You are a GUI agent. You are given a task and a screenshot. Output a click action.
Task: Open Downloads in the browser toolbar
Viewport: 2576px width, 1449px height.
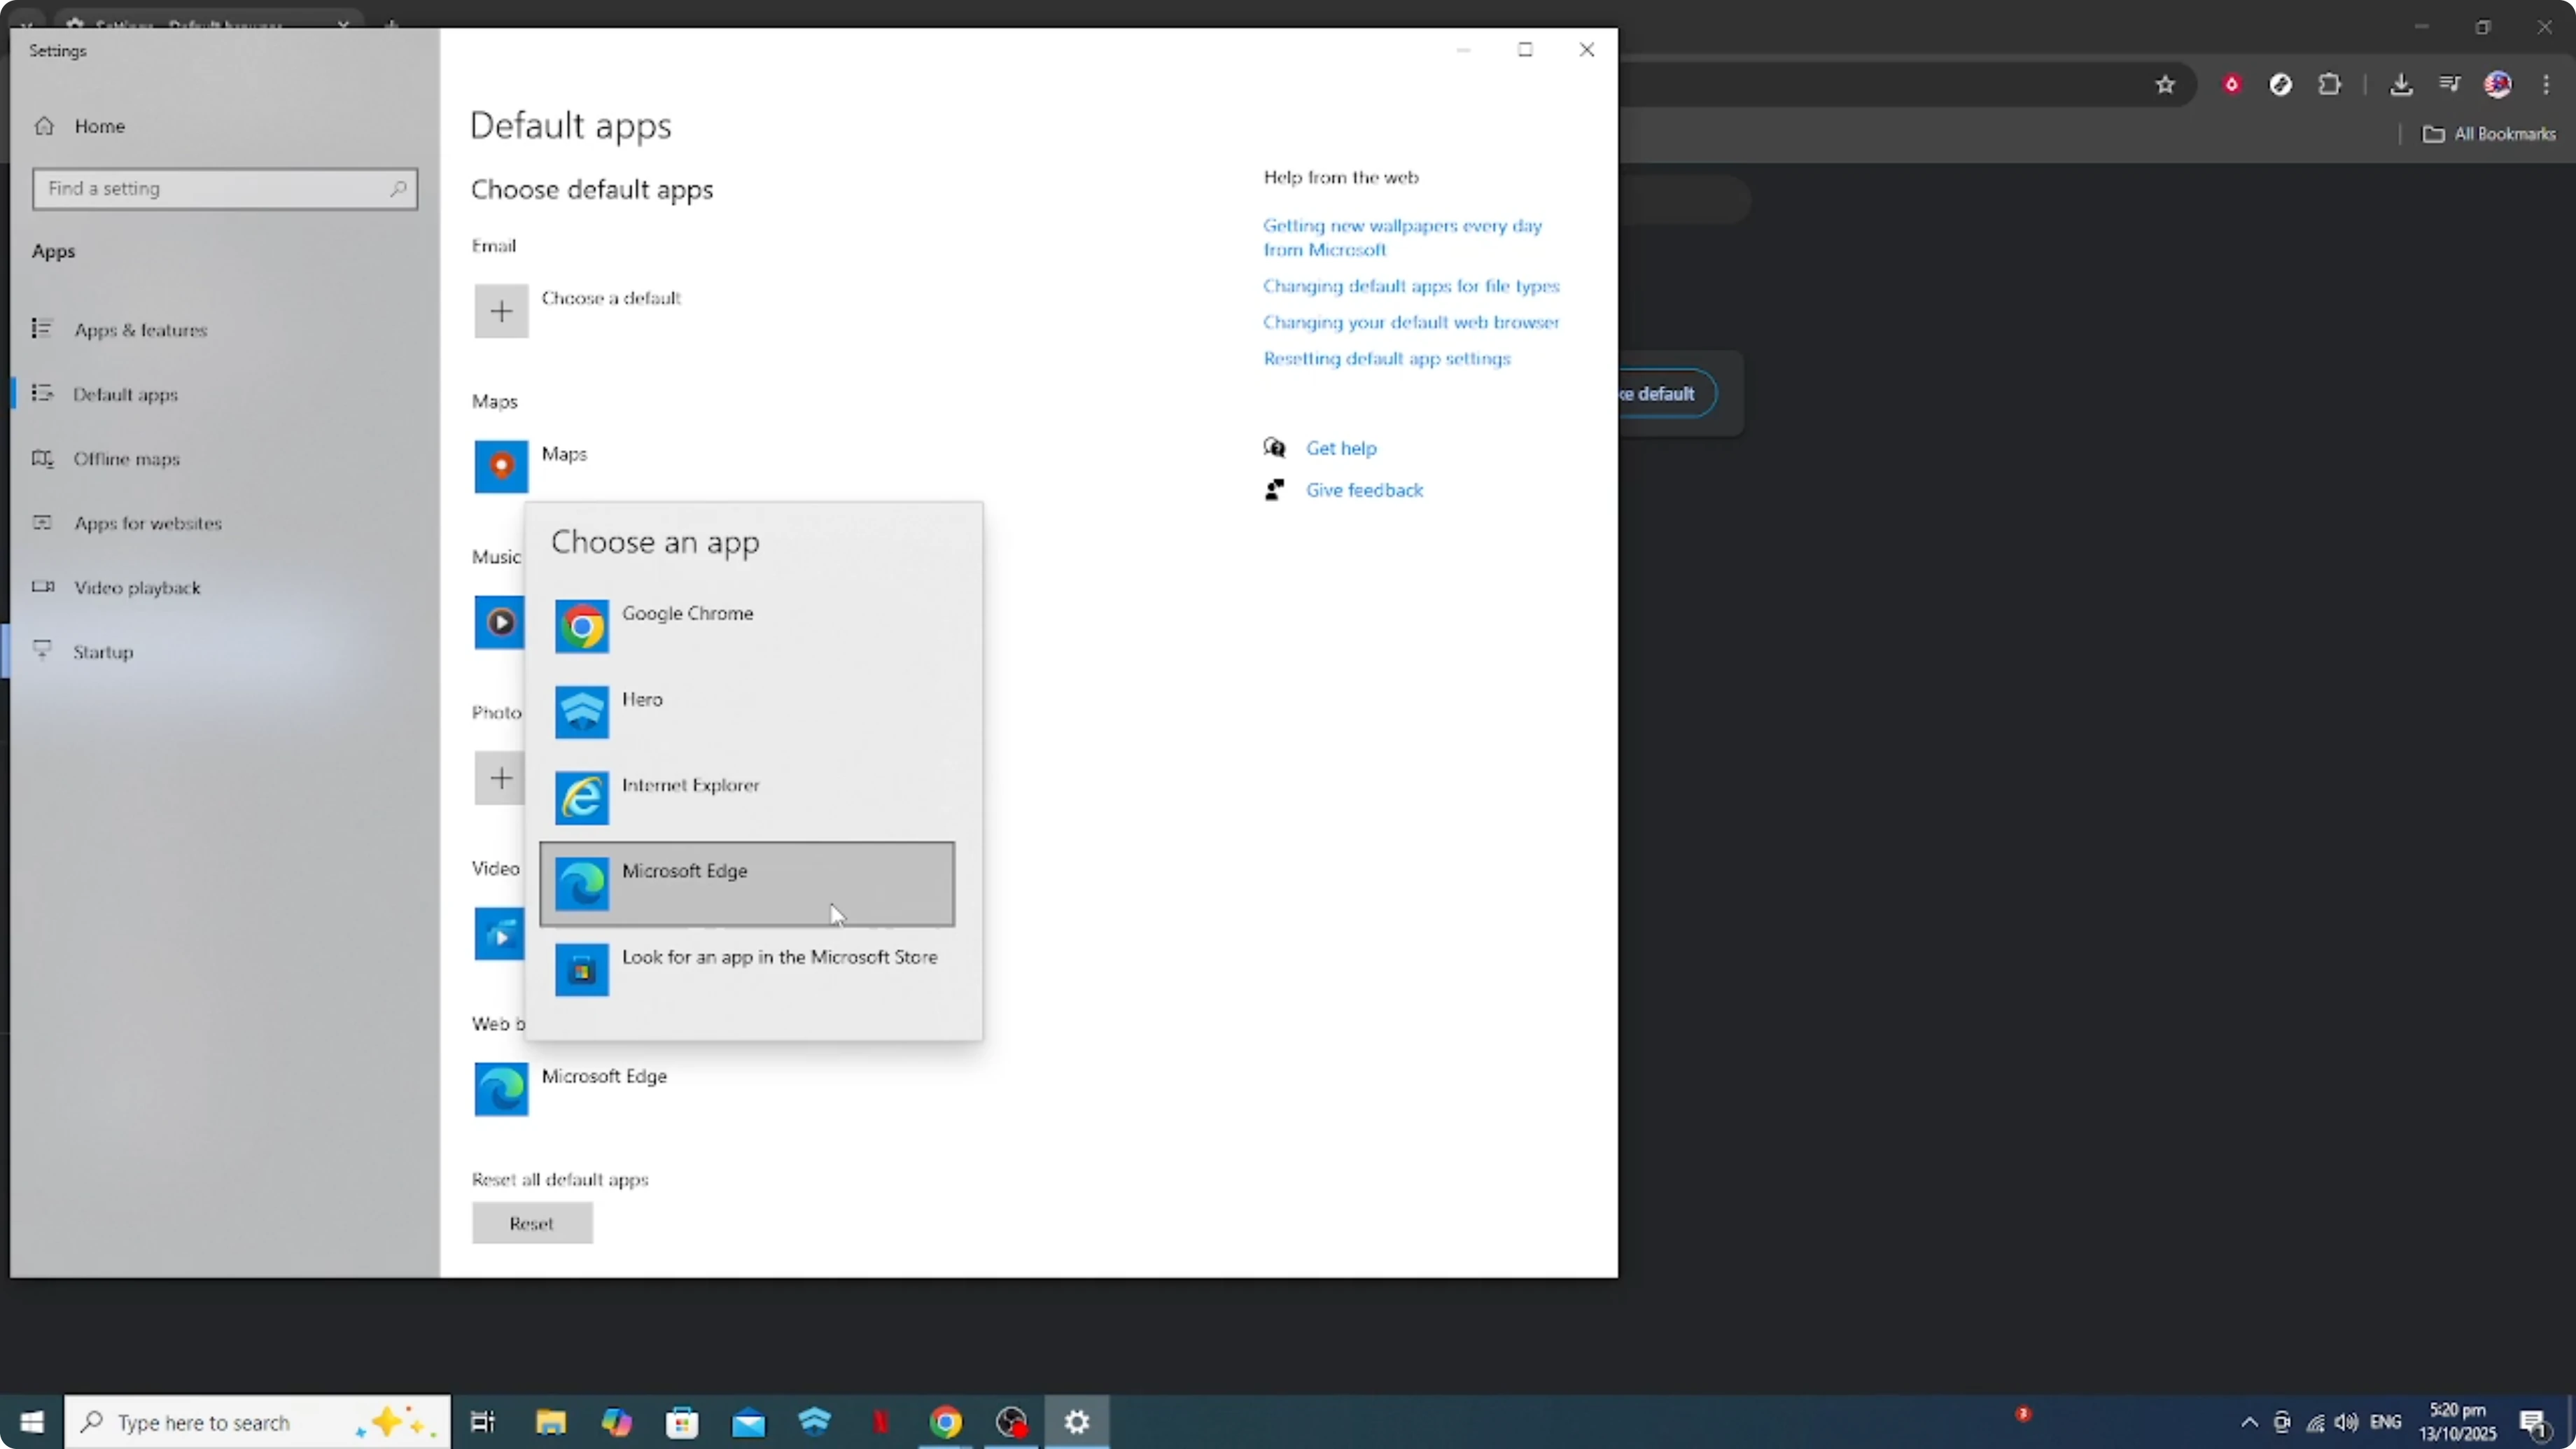pyautogui.click(x=2402, y=84)
